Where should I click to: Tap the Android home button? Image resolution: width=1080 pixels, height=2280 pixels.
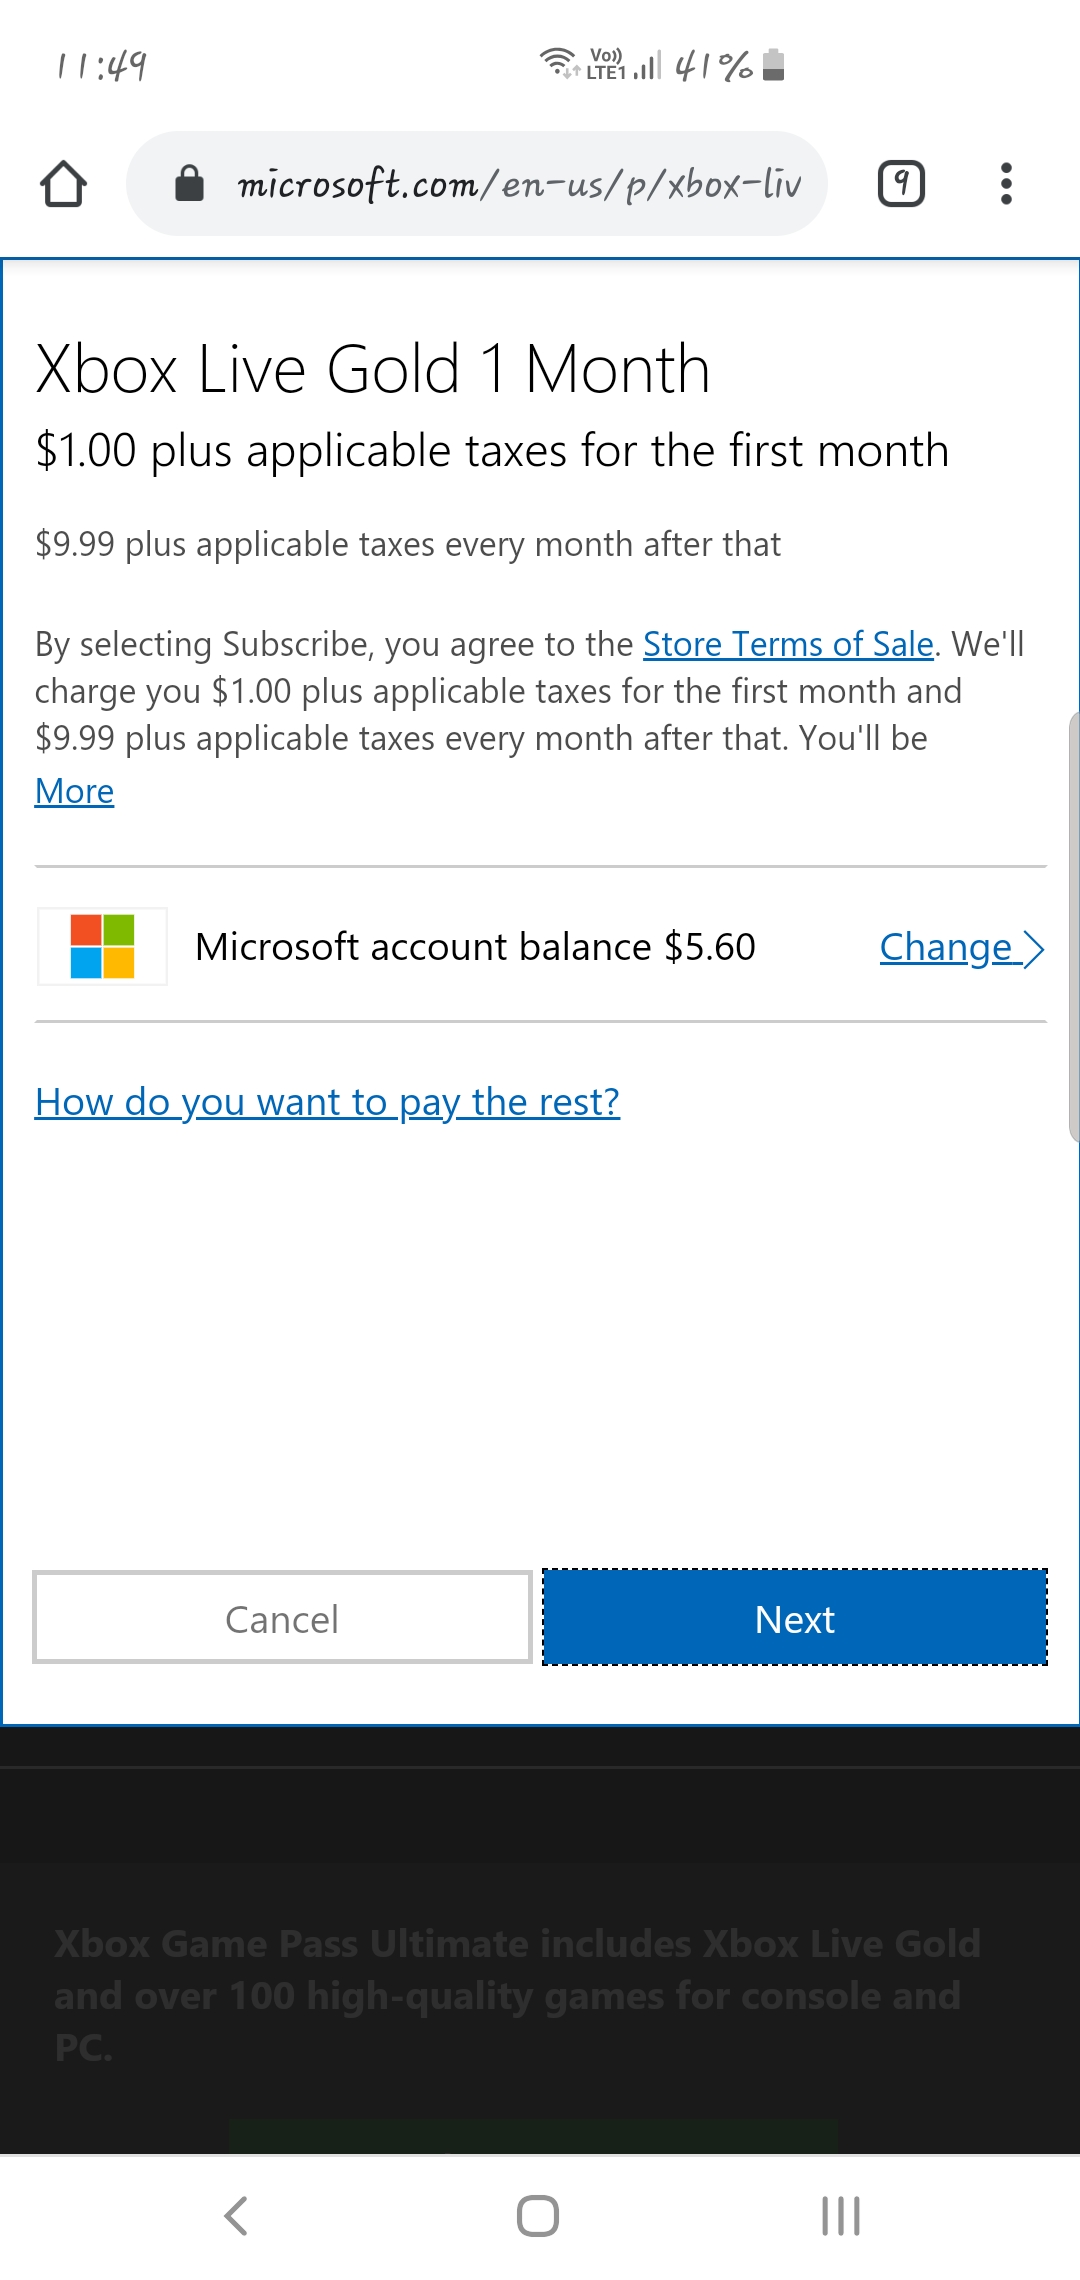(x=538, y=2216)
